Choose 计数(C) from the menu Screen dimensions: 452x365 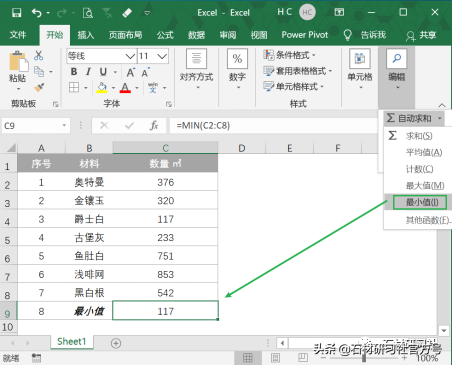(x=418, y=169)
